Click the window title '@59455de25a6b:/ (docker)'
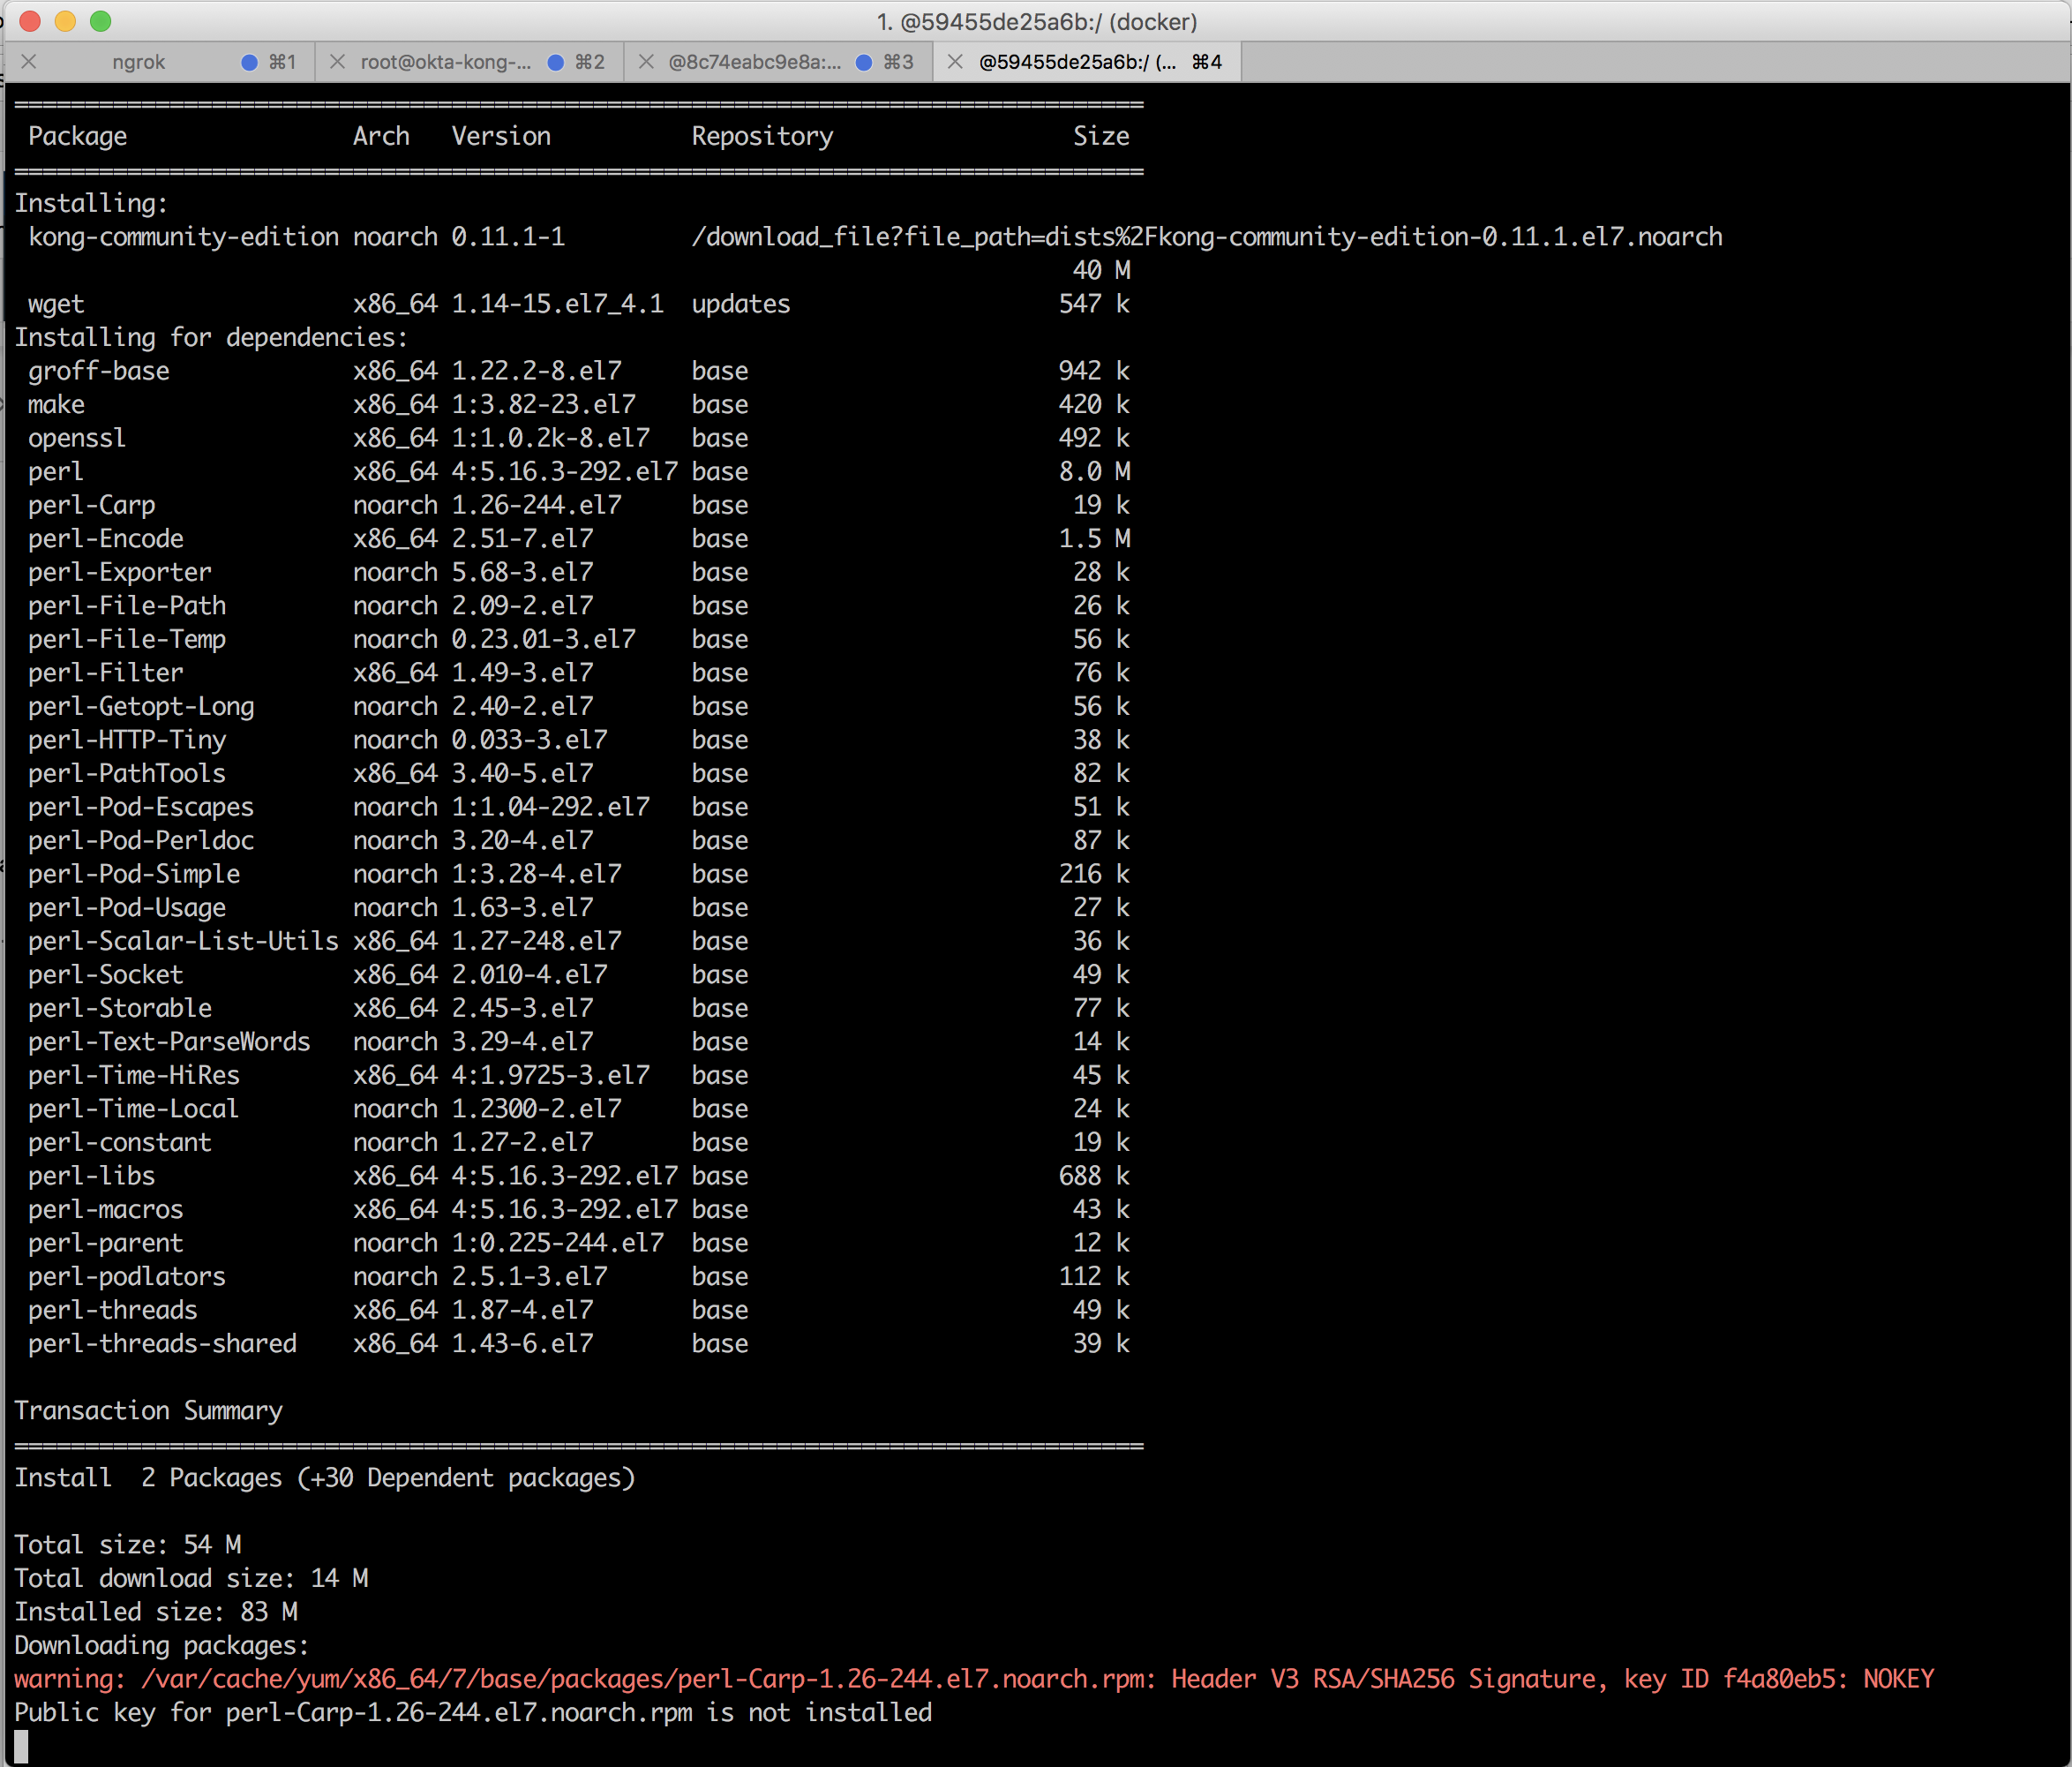2072x1767 pixels. point(1036,21)
